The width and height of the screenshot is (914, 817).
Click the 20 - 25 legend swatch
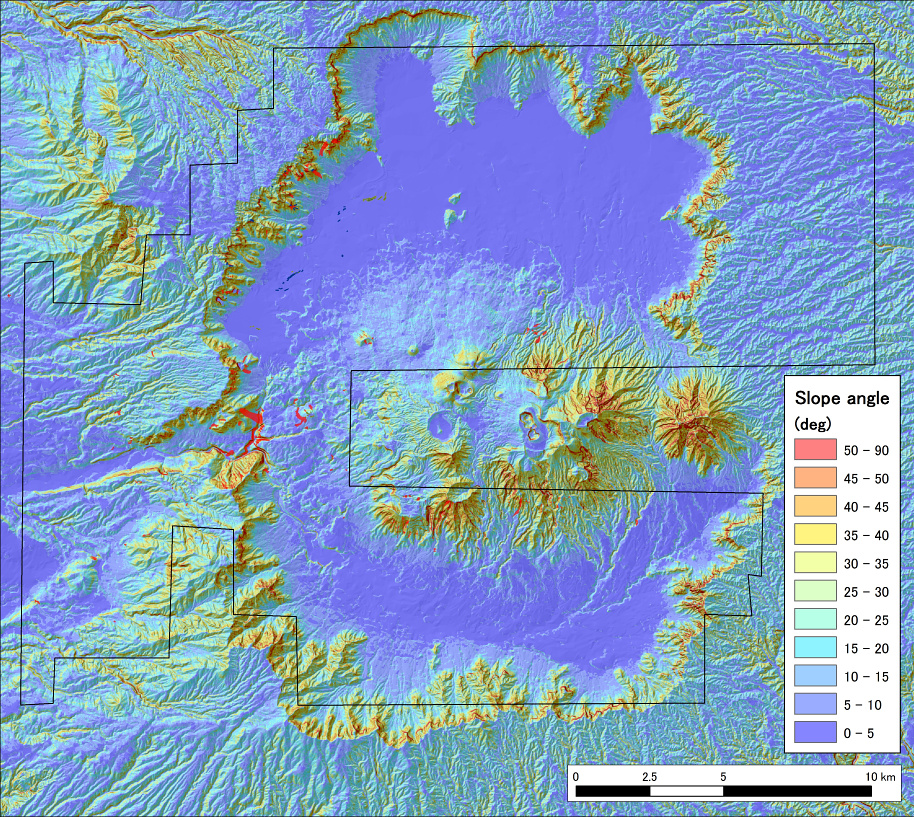pos(815,619)
